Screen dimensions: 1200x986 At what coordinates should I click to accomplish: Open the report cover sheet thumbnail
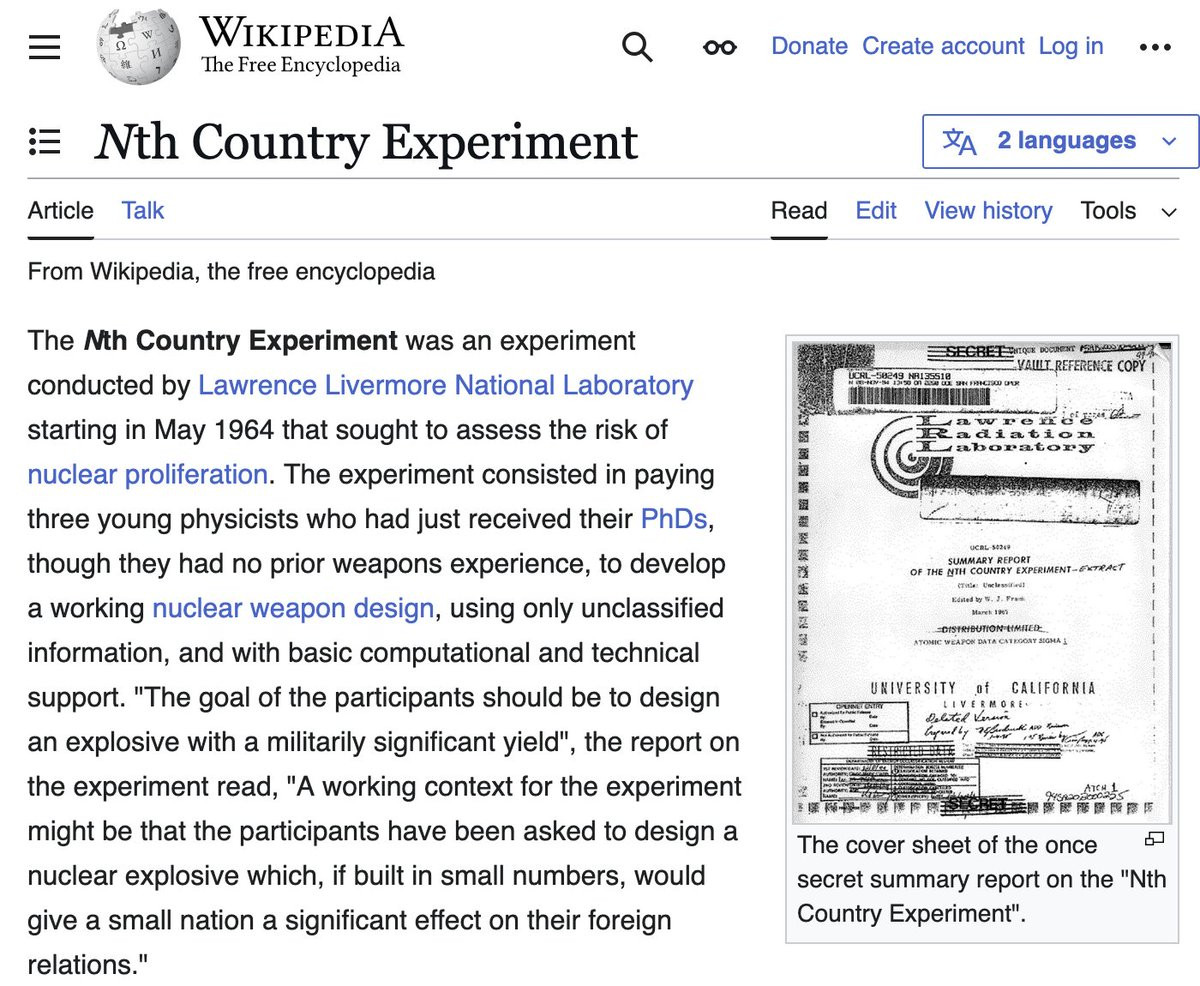point(981,581)
